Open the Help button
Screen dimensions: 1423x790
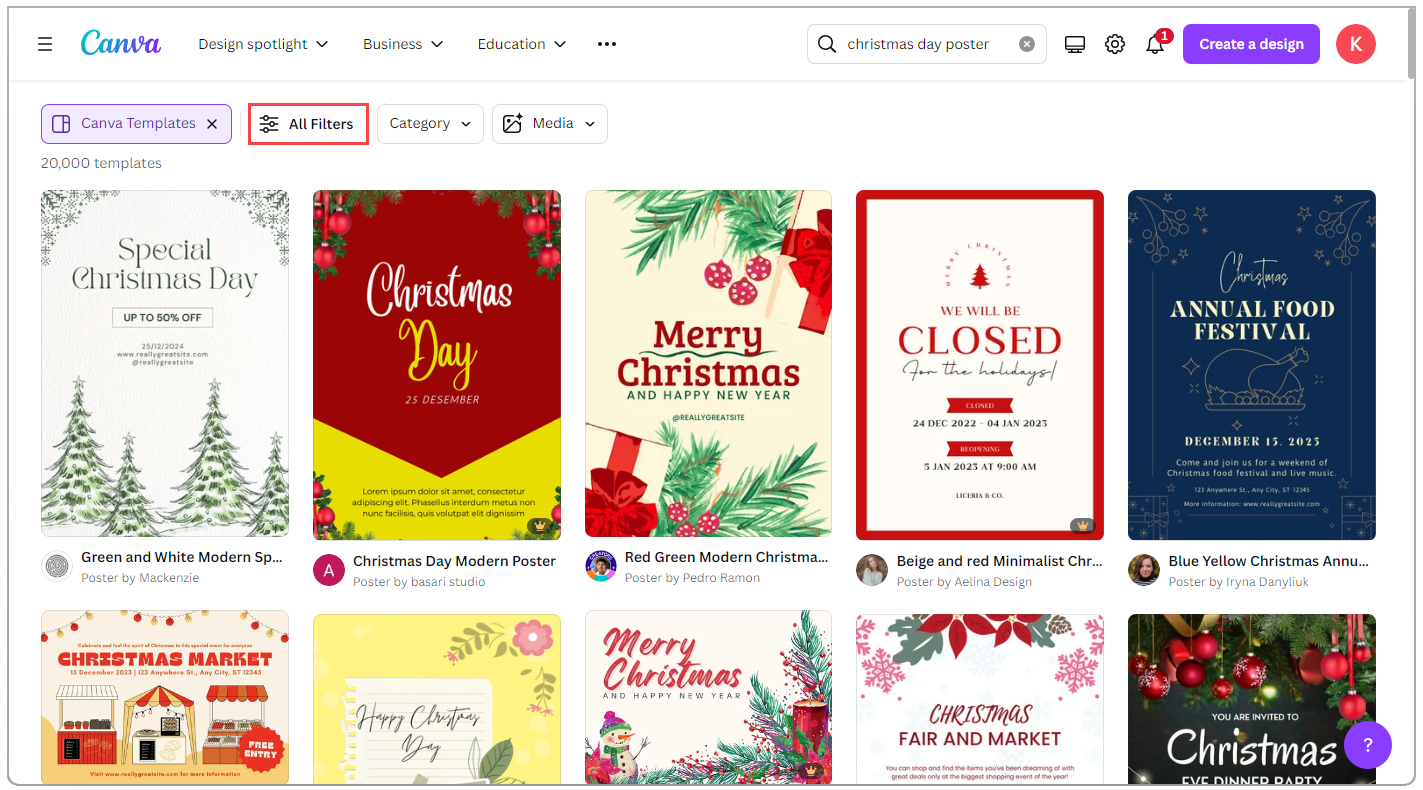click(1367, 745)
